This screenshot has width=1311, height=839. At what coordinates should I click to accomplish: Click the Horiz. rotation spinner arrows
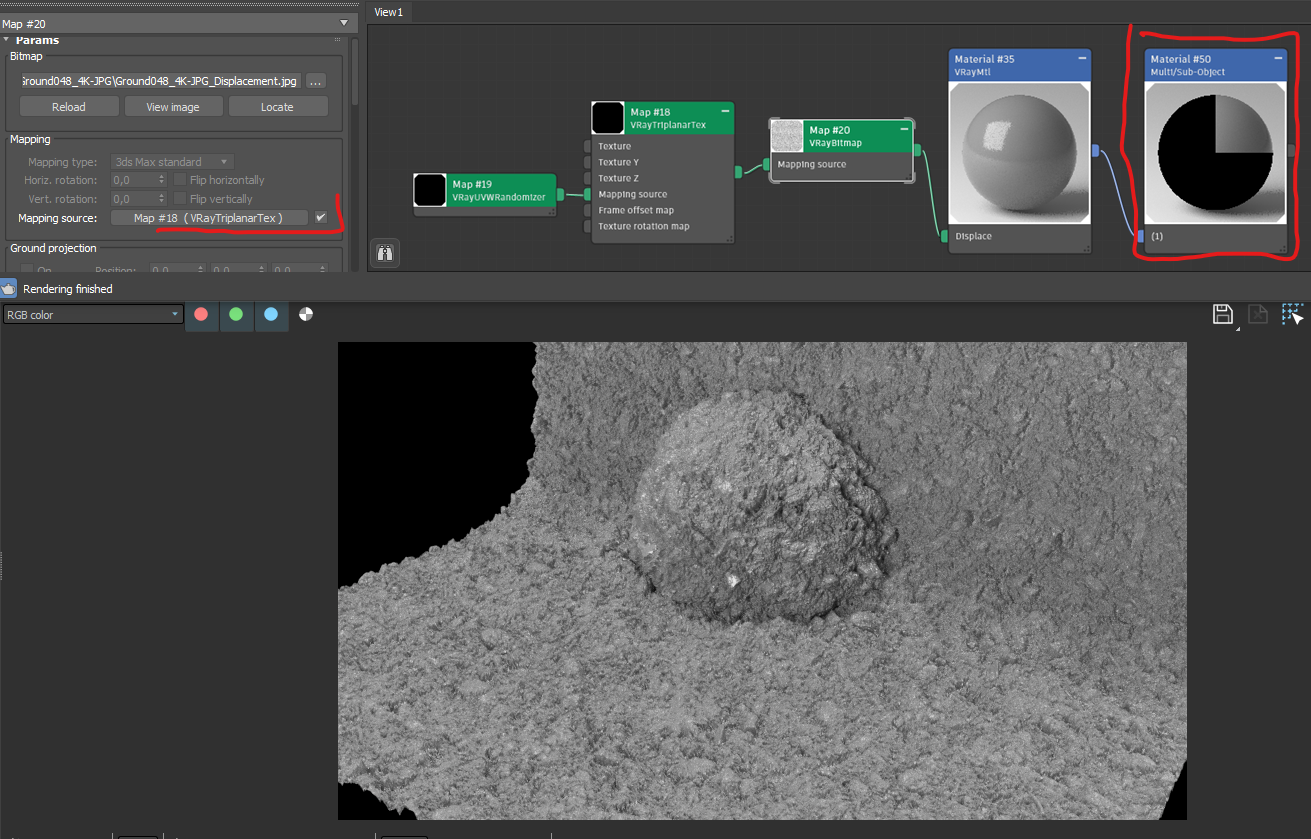coord(162,180)
